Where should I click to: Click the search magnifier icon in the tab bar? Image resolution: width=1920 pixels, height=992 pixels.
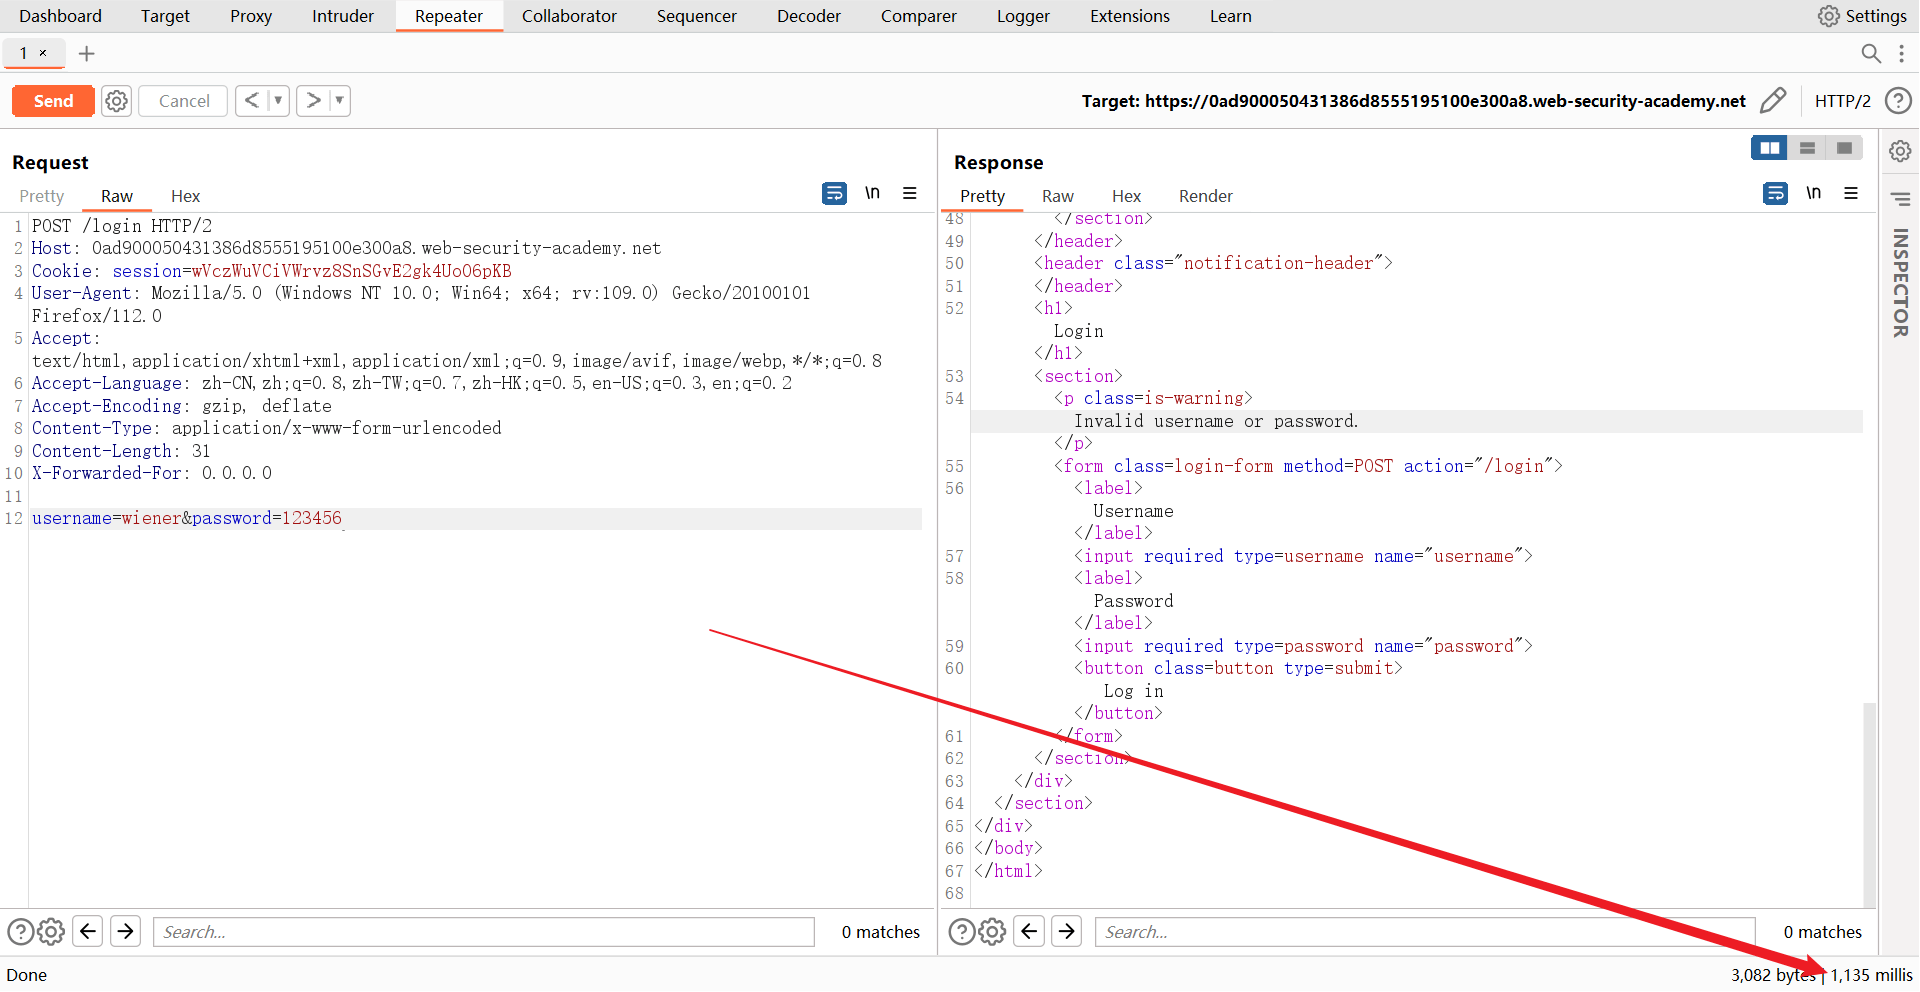click(x=1870, y=54)
